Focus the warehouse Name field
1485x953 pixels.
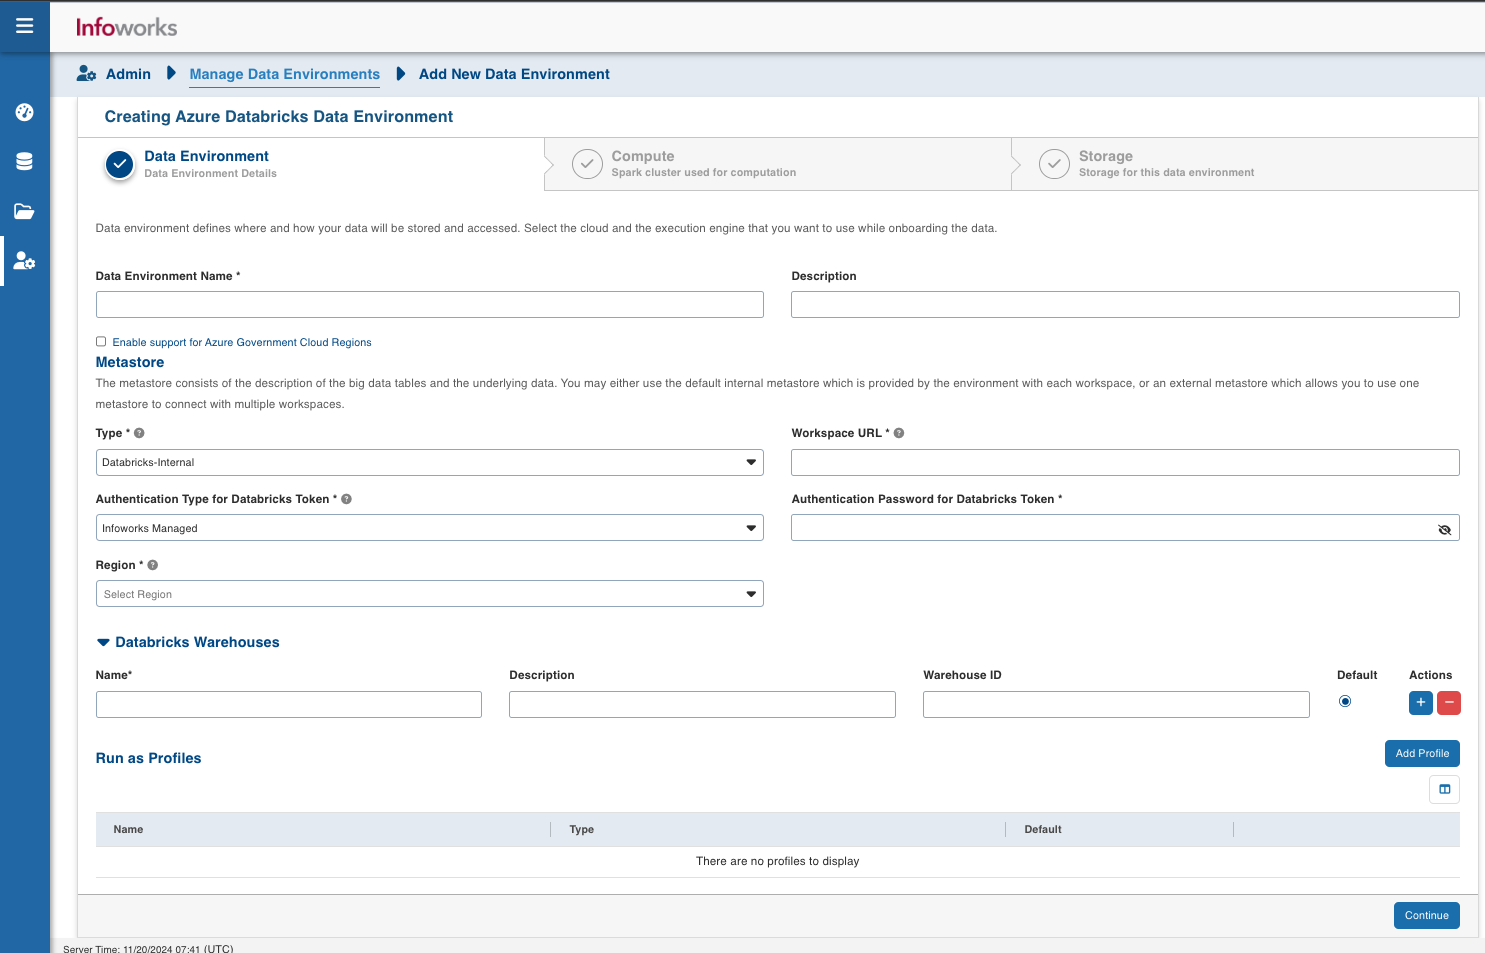(288, 704)
